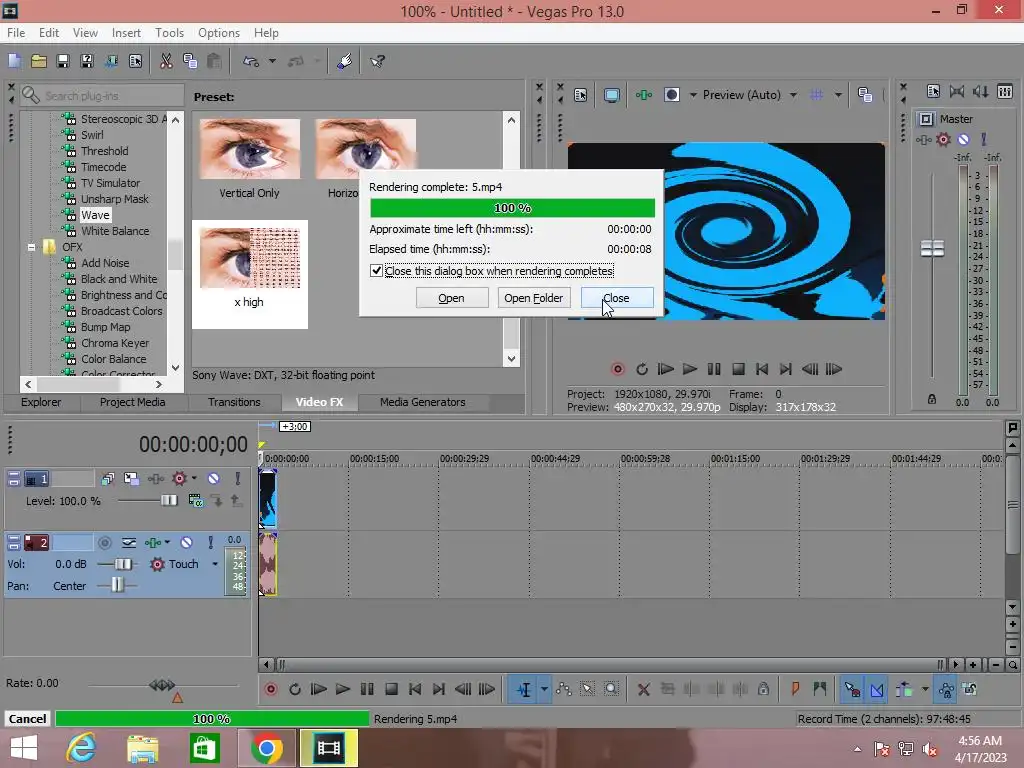
Task: Toggle Split Screen View in preview toolbar
Action: coord(671,95)
